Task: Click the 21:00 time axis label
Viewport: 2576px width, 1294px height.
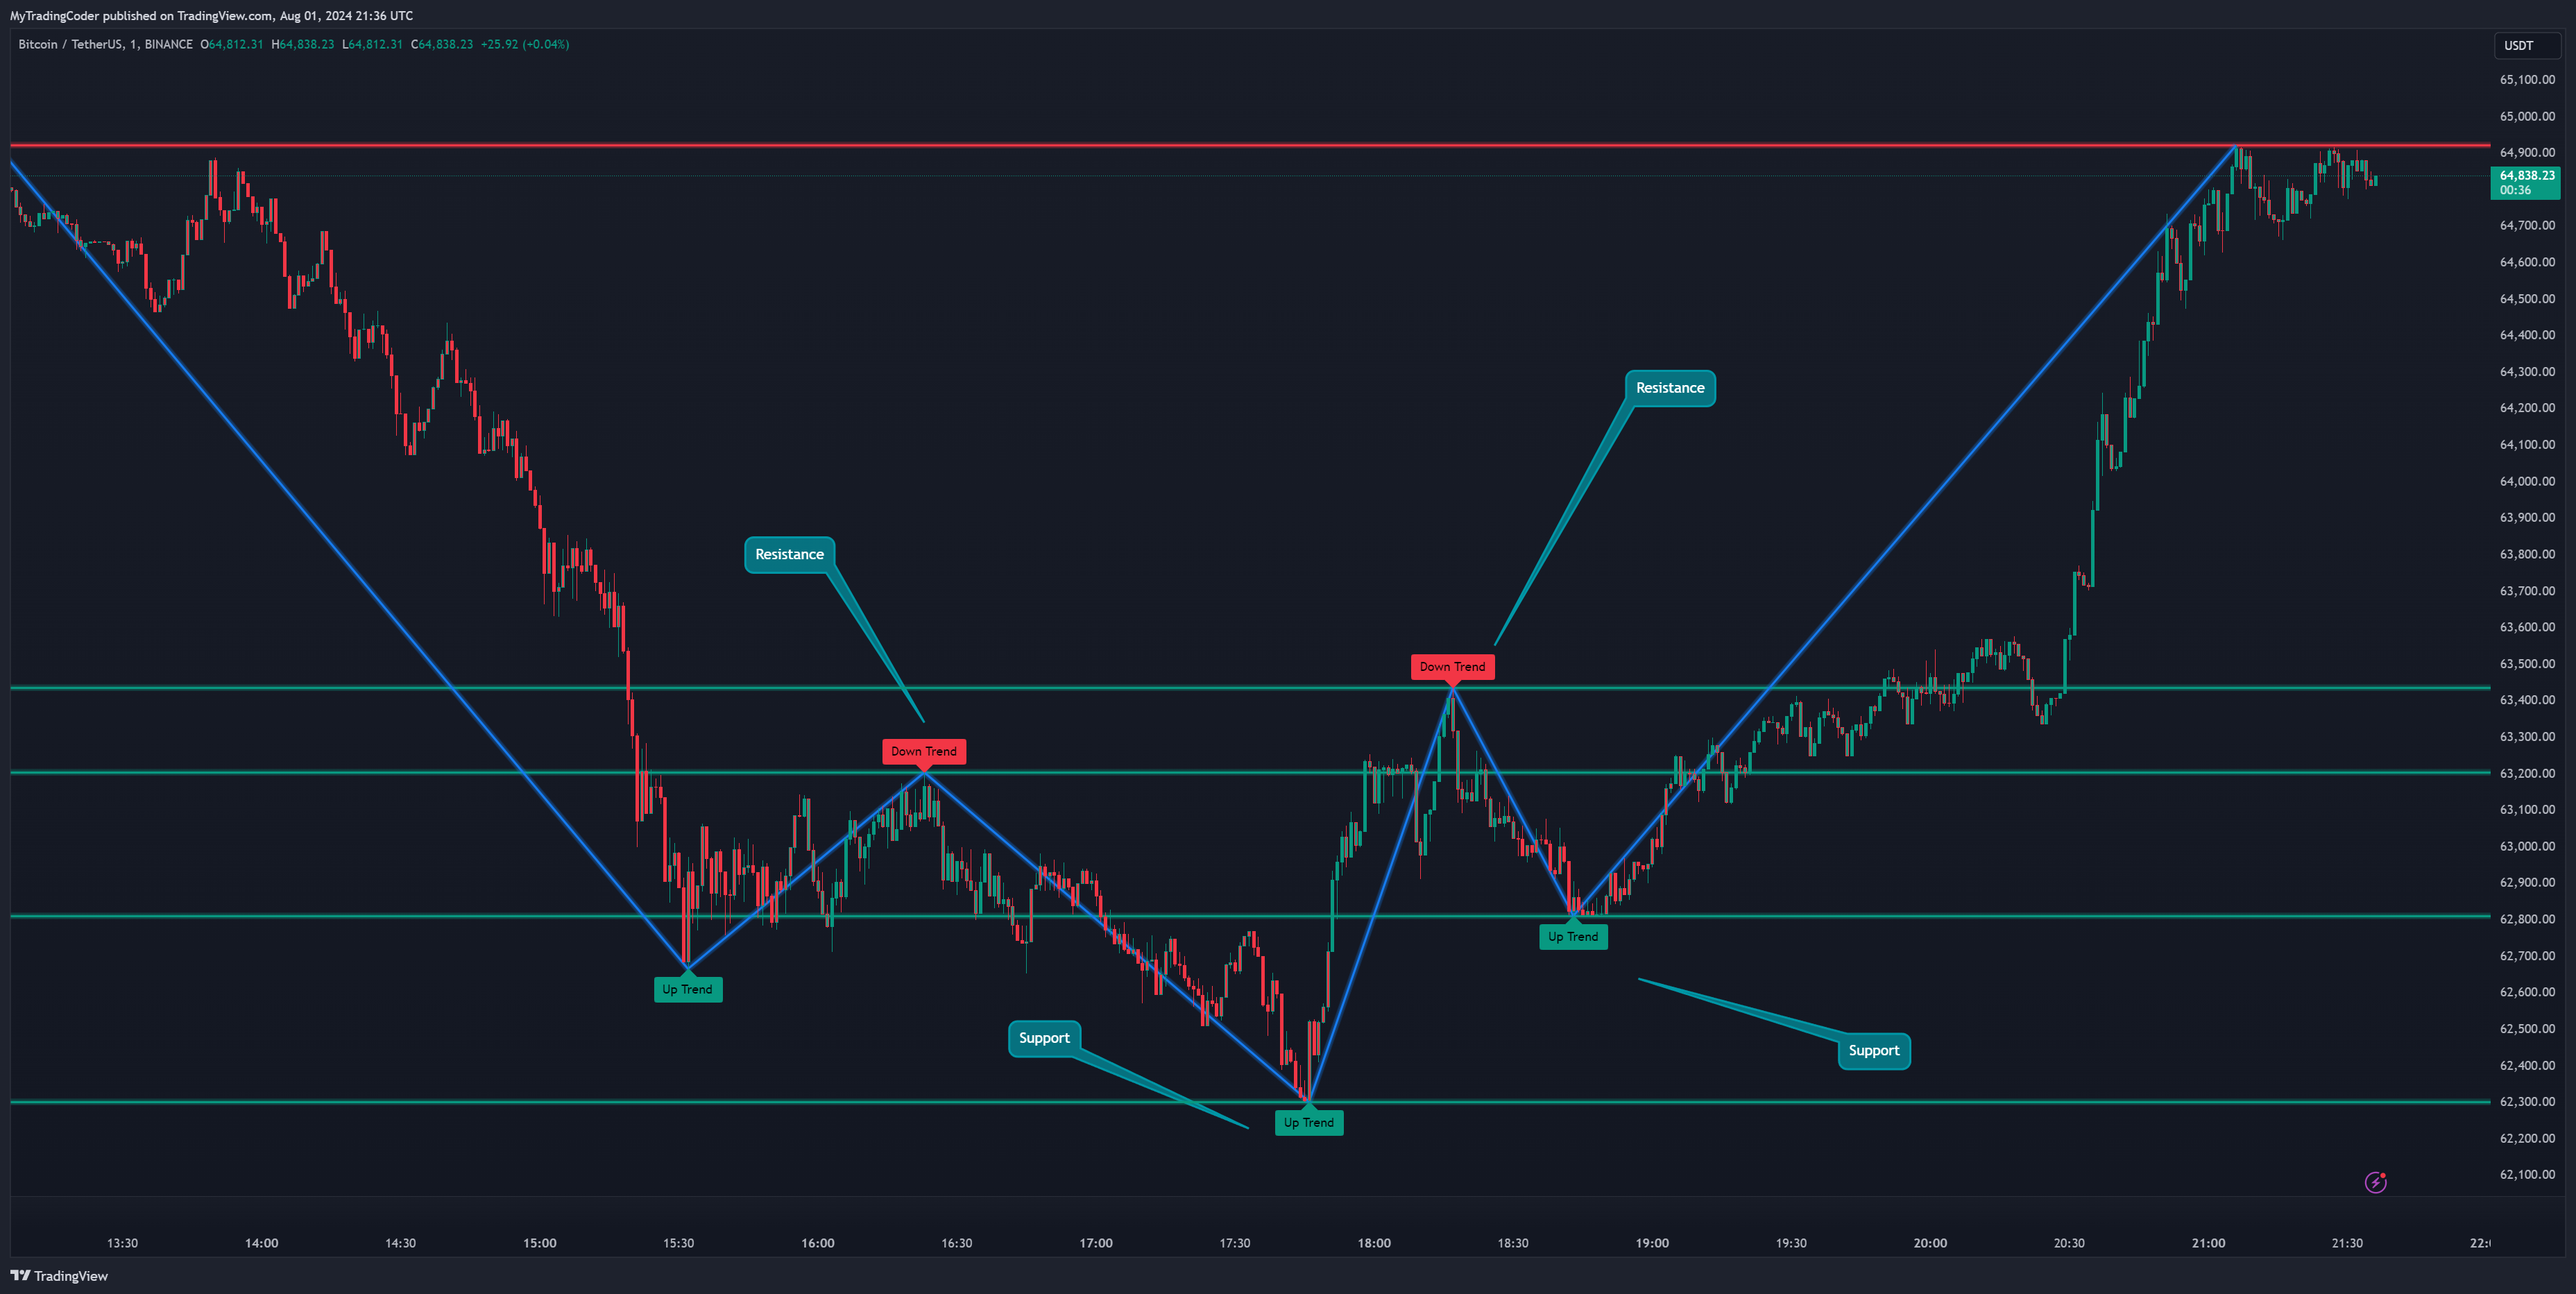Action: click(x=2208, y=1243)
